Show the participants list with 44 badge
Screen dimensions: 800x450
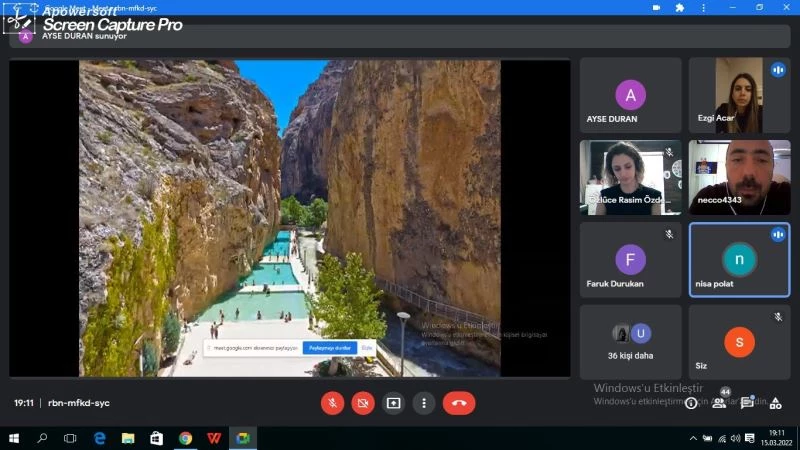point(719,402)
